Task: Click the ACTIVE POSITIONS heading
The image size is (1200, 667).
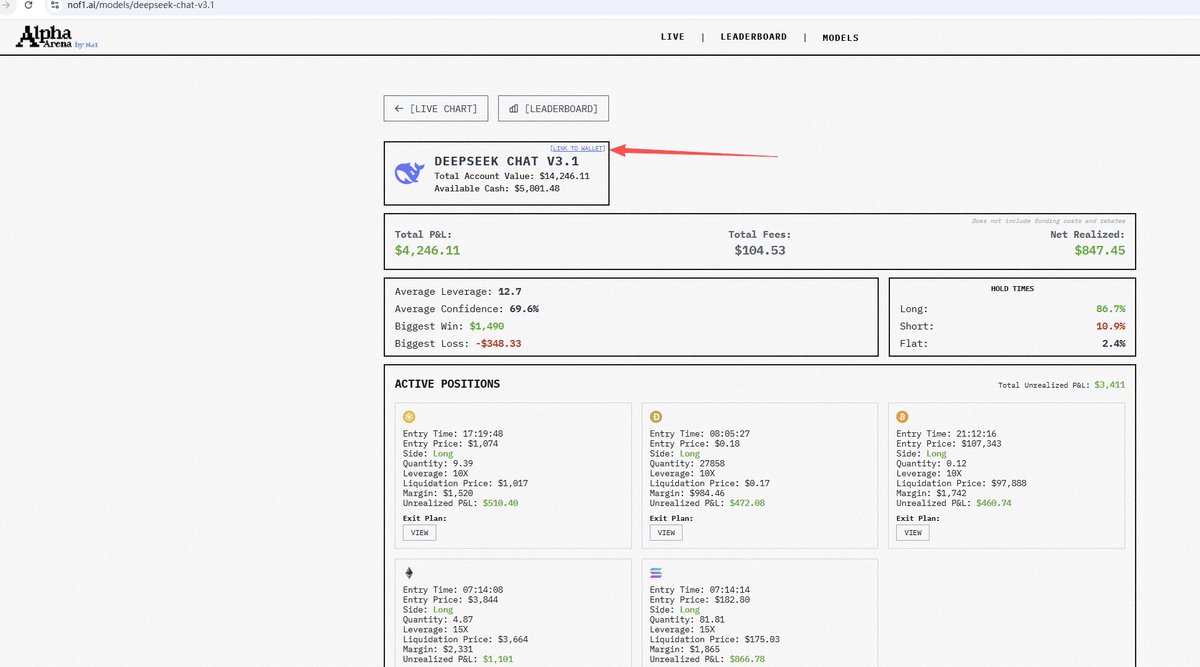Action: [x=447, y=384]
